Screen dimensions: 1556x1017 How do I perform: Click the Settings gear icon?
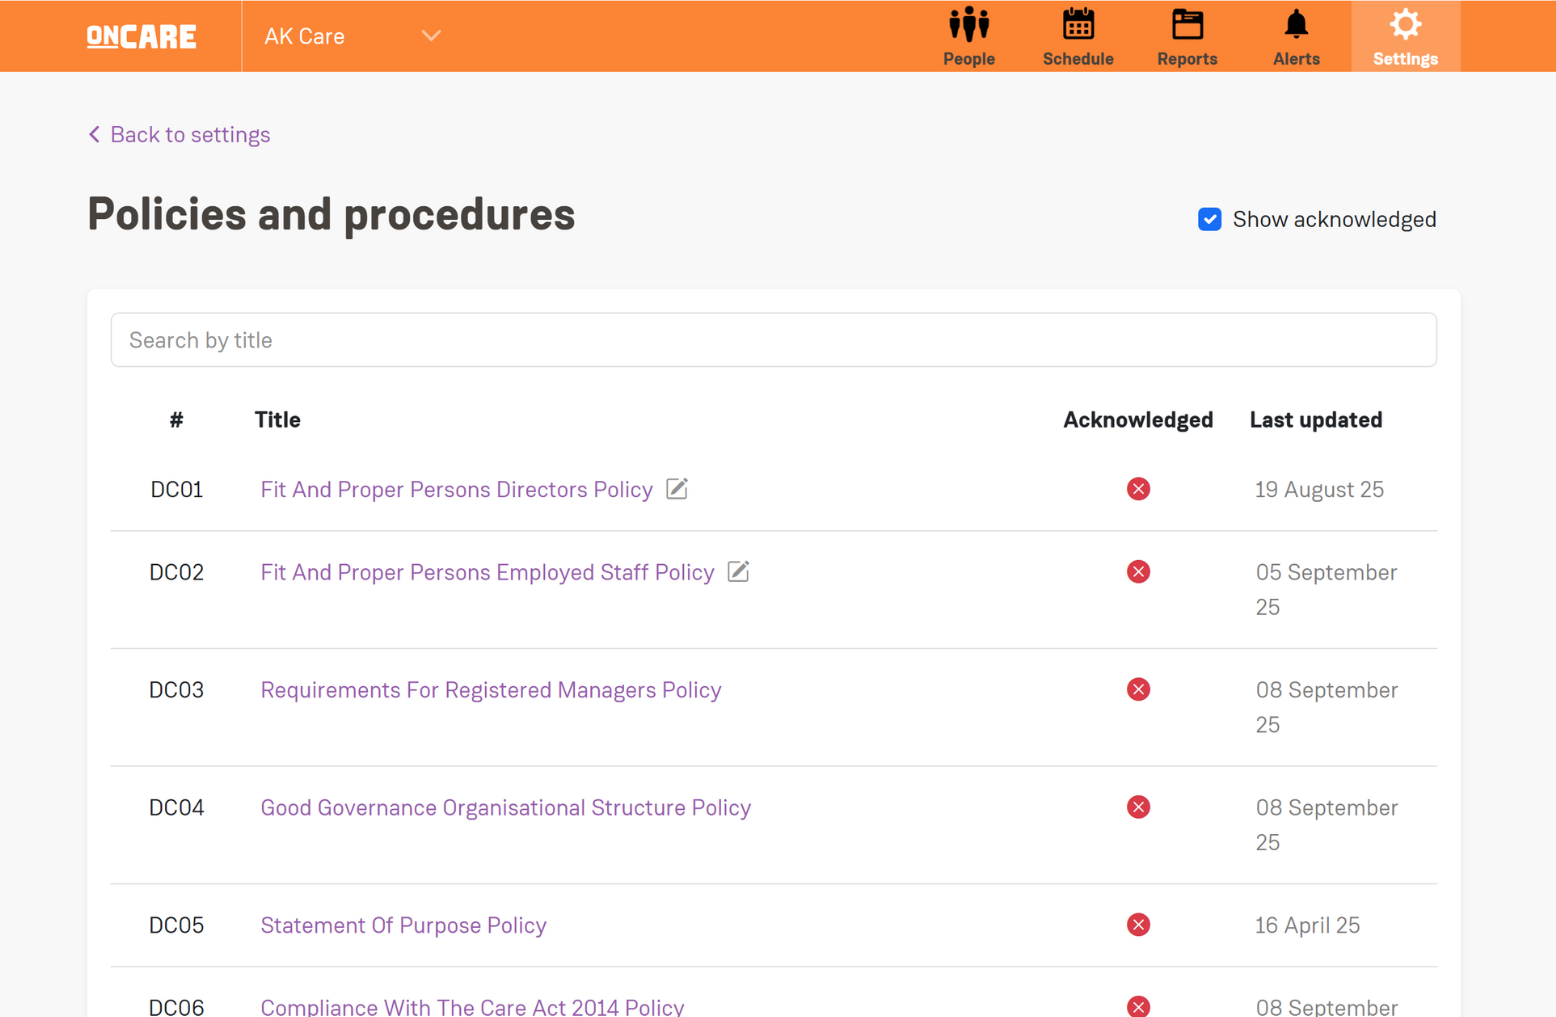coord(1404,25)
